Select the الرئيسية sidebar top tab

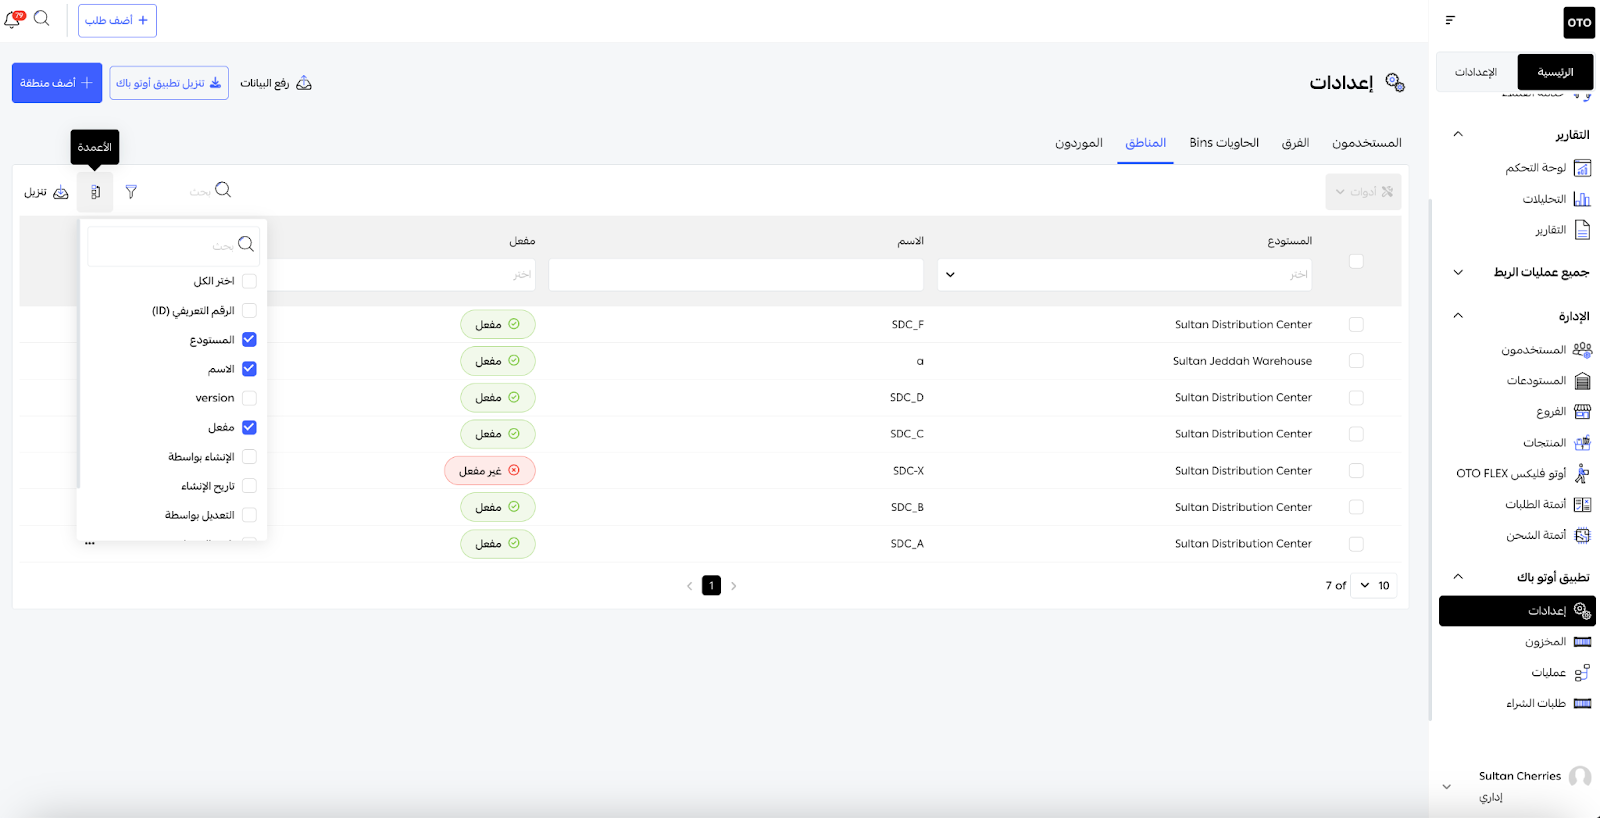click(1555, 72)
